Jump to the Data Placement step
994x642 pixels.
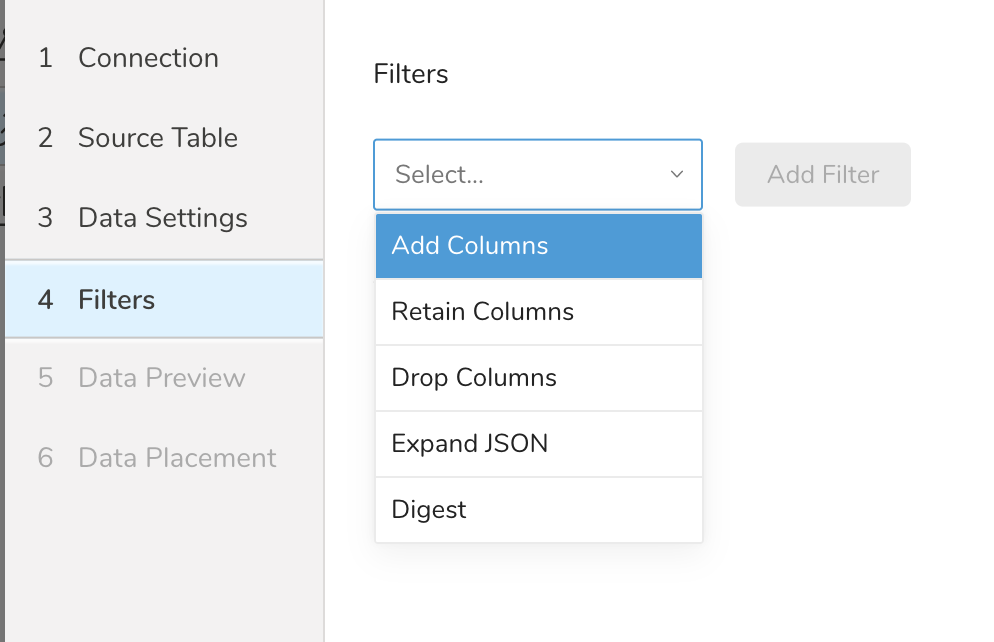tap(177, 458)
